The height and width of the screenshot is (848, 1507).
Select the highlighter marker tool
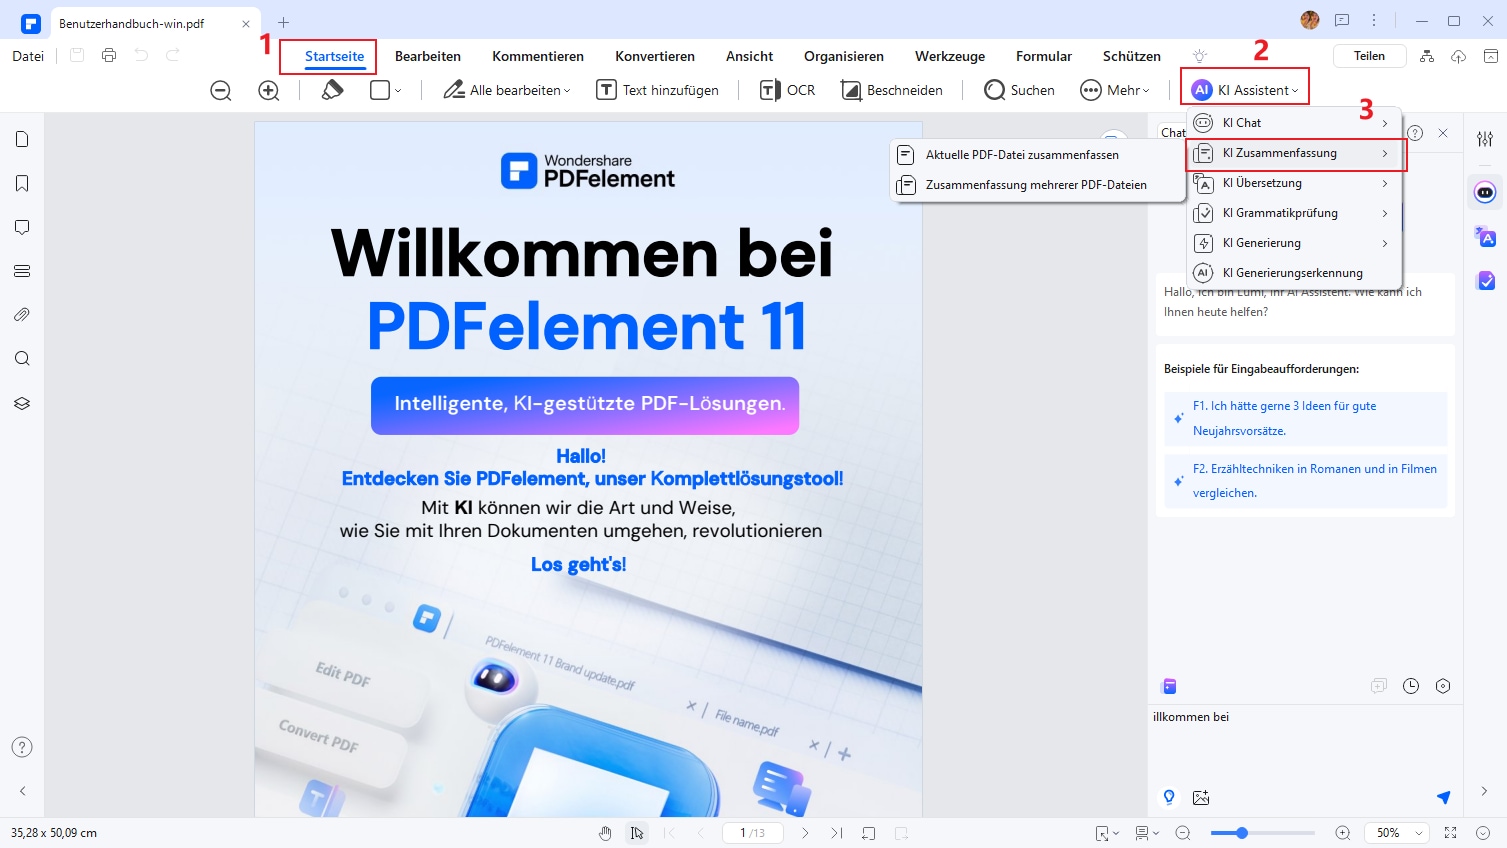(x=333, y=90)
